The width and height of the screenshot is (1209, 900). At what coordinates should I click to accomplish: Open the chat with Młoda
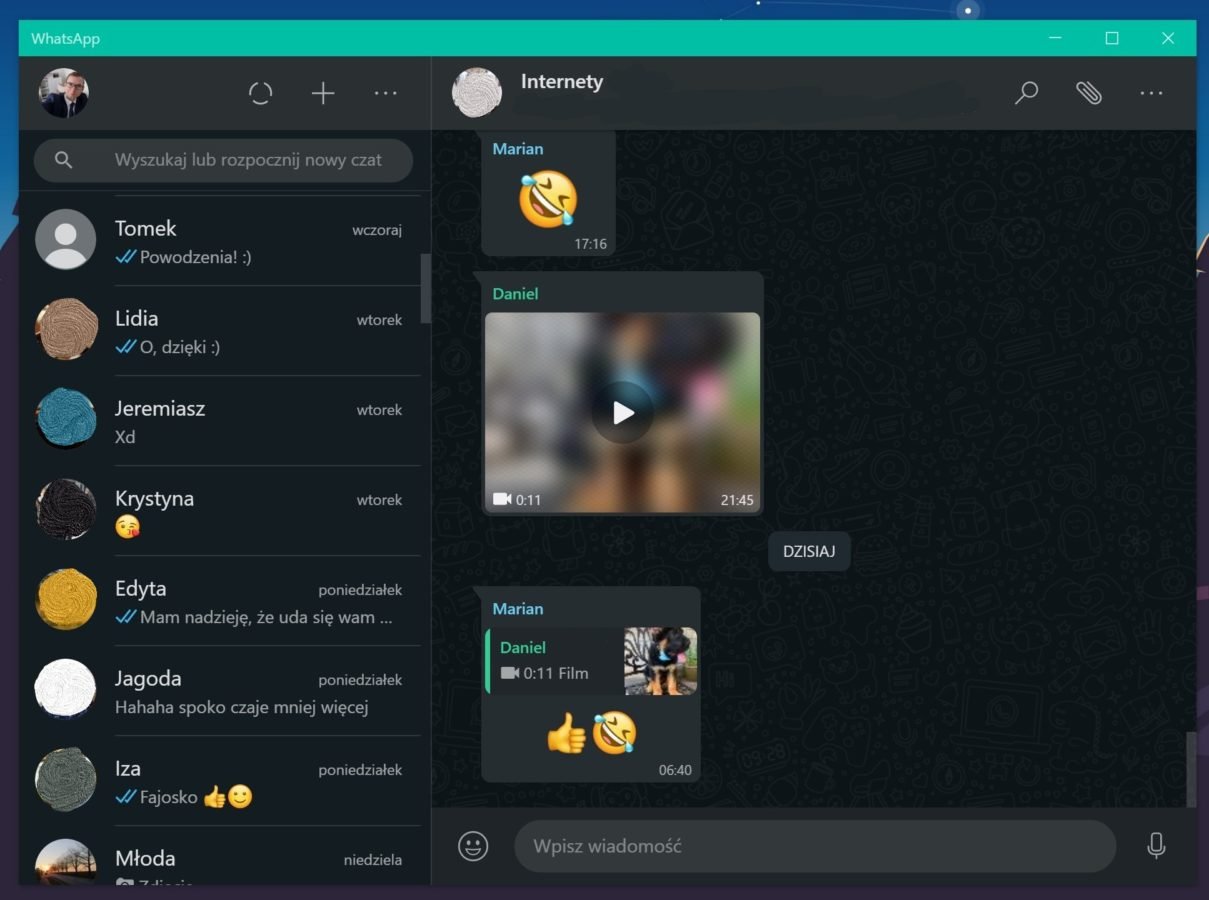225,856
